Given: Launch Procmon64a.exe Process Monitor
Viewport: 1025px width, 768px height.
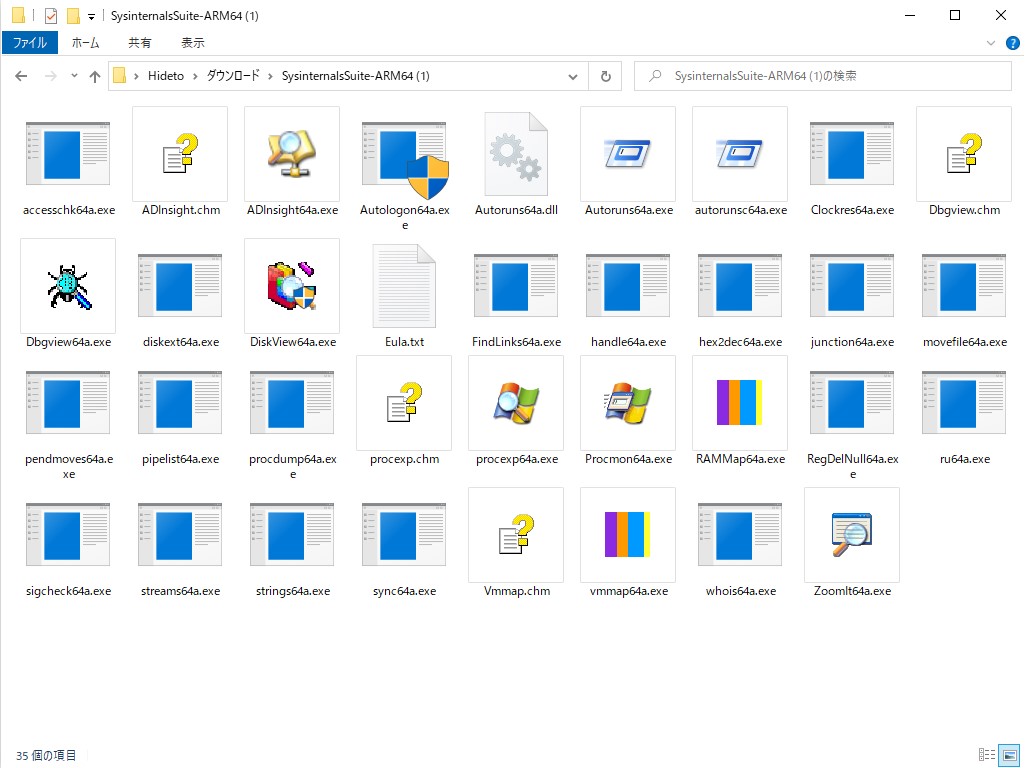Looking at the screenshot, I should click(x=627, y=403).
